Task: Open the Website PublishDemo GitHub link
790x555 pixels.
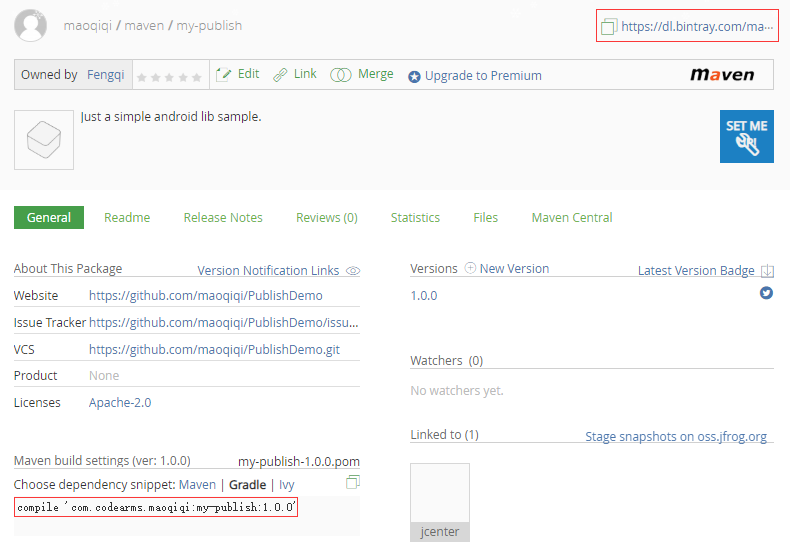Action: [x=206, y=296]
